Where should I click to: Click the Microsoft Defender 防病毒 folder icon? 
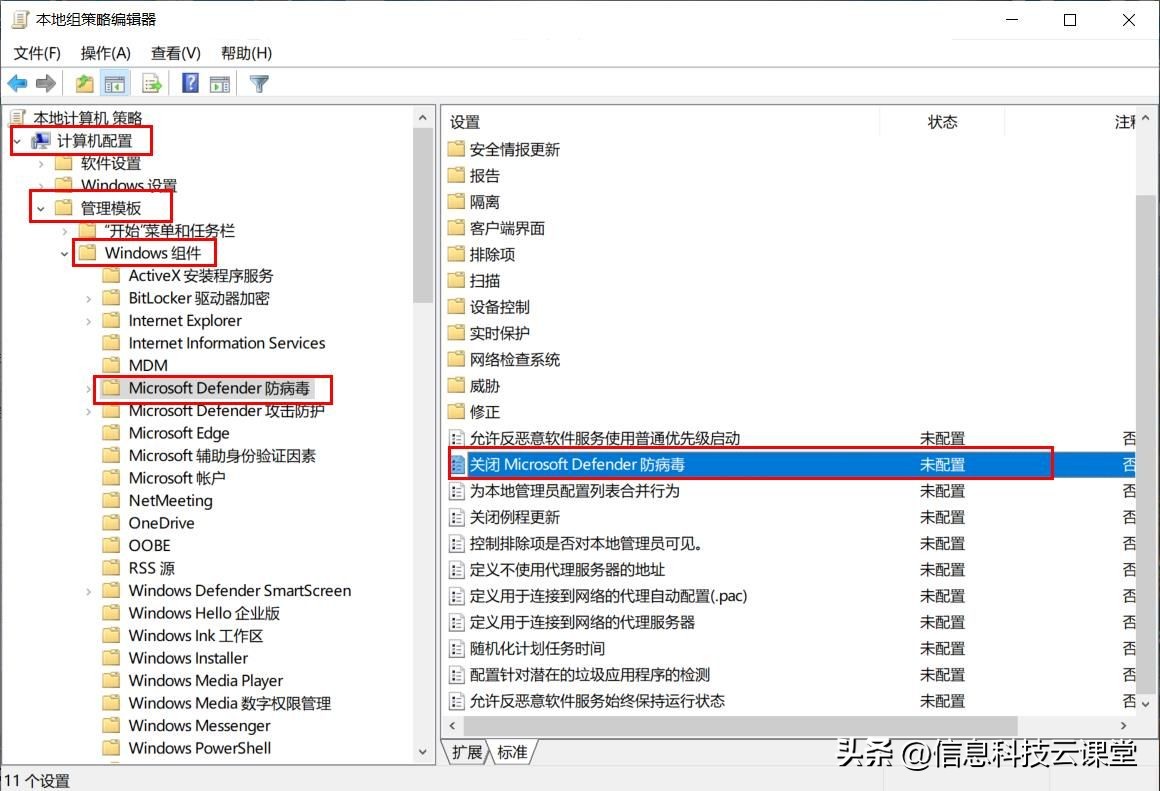(x=113, y=388)
